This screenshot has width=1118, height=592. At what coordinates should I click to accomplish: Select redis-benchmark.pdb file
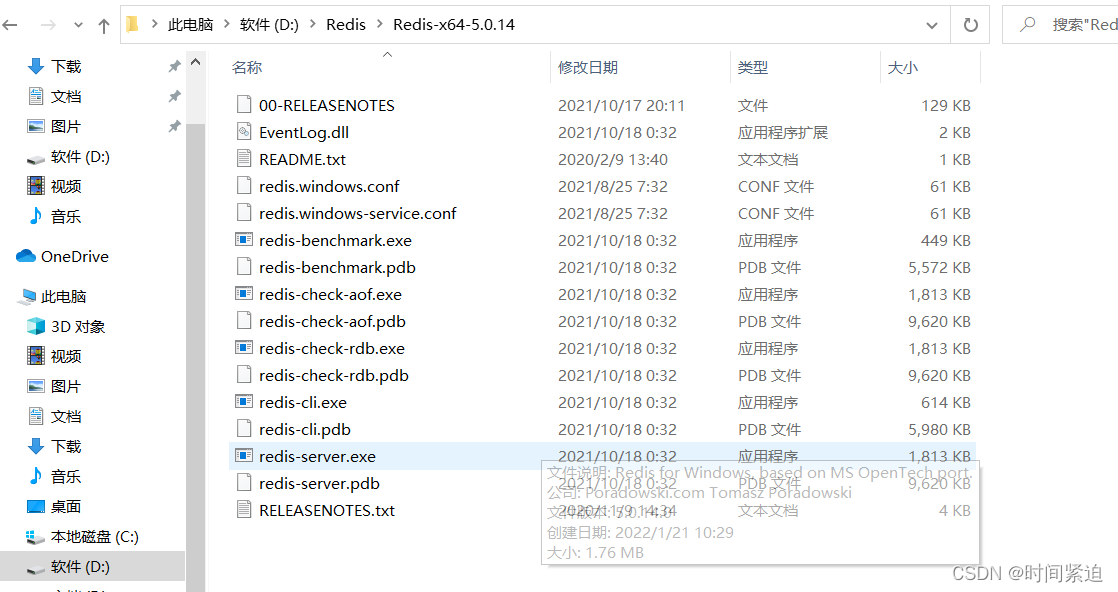(337, 267)
